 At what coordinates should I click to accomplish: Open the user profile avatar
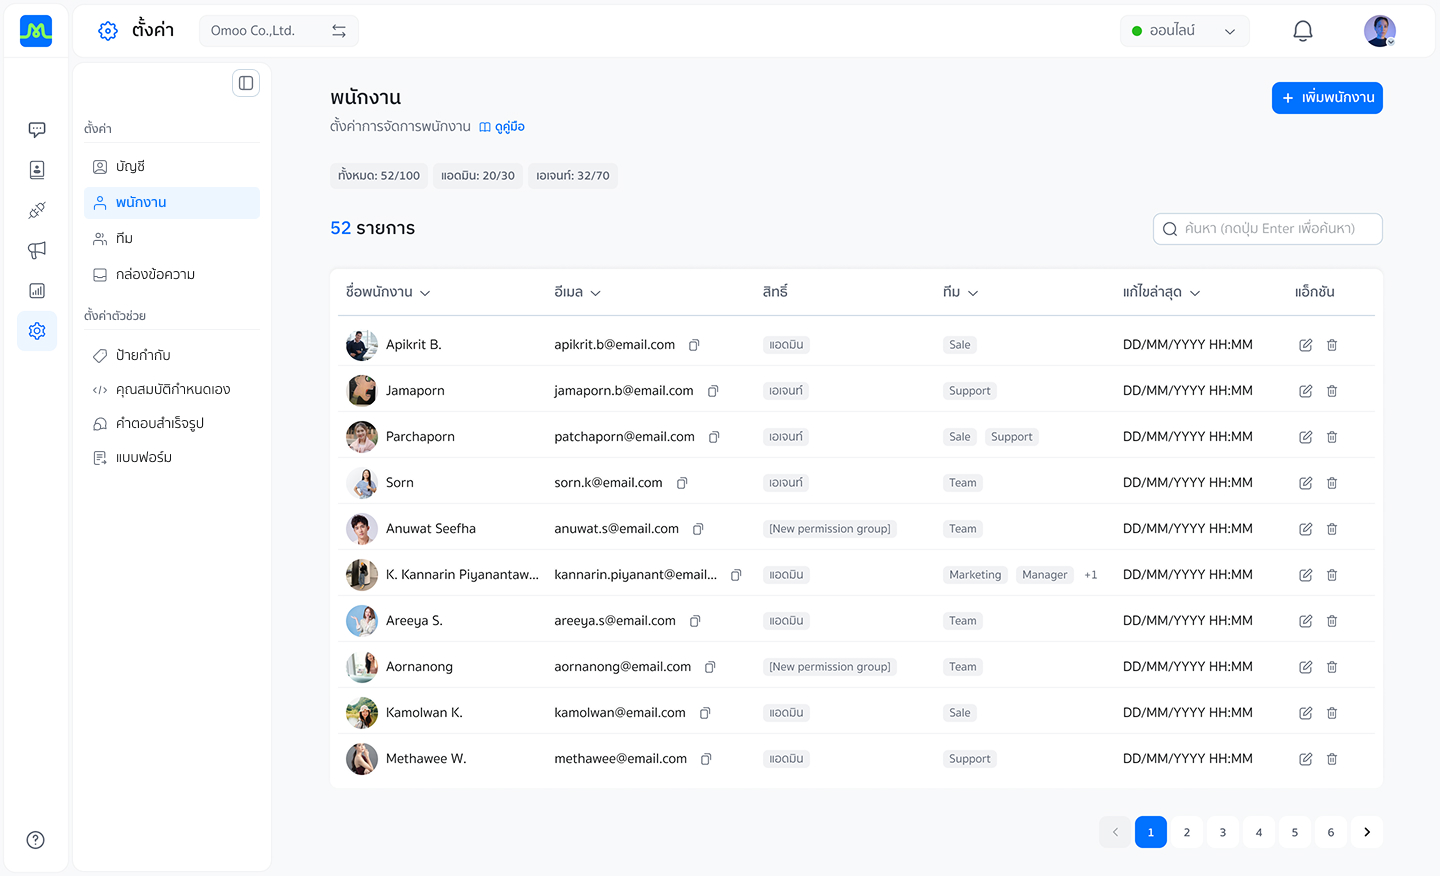click(1380, 31)
